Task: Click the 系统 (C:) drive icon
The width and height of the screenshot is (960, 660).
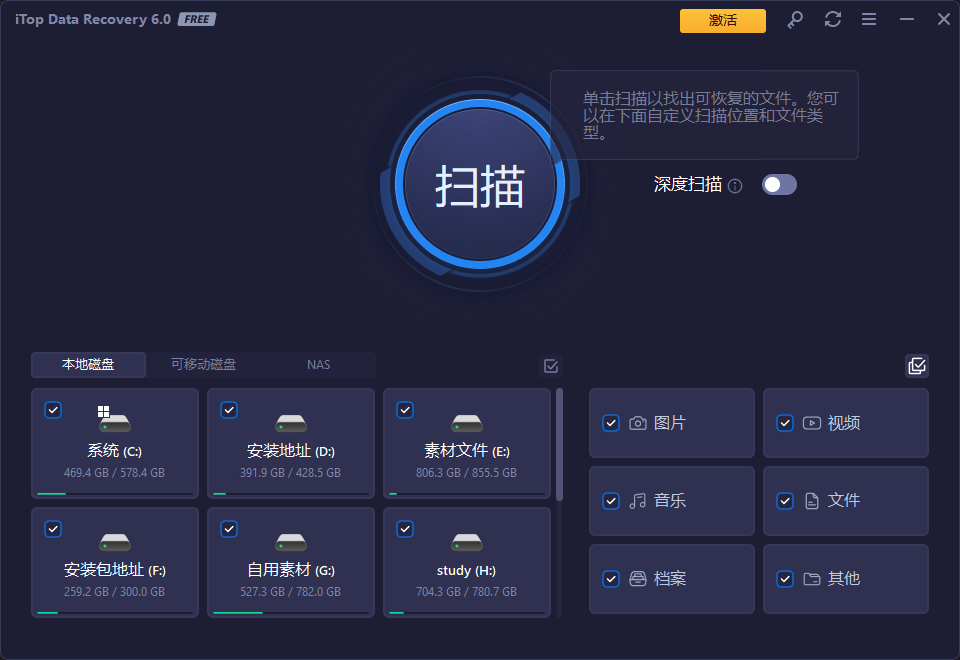Action: tap(114, 419)
